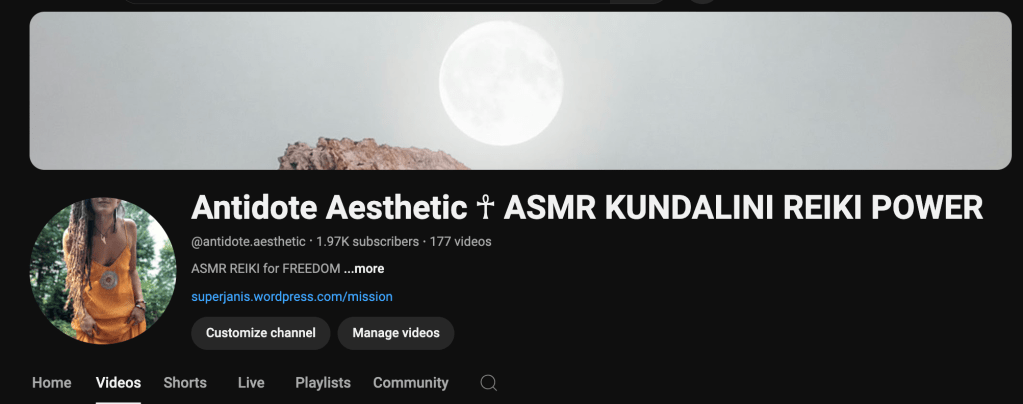Viewport: 1023px width, 404px height.
Task: Click the Manage videos button
Action: pyautogui.click(x=395, y=333)
